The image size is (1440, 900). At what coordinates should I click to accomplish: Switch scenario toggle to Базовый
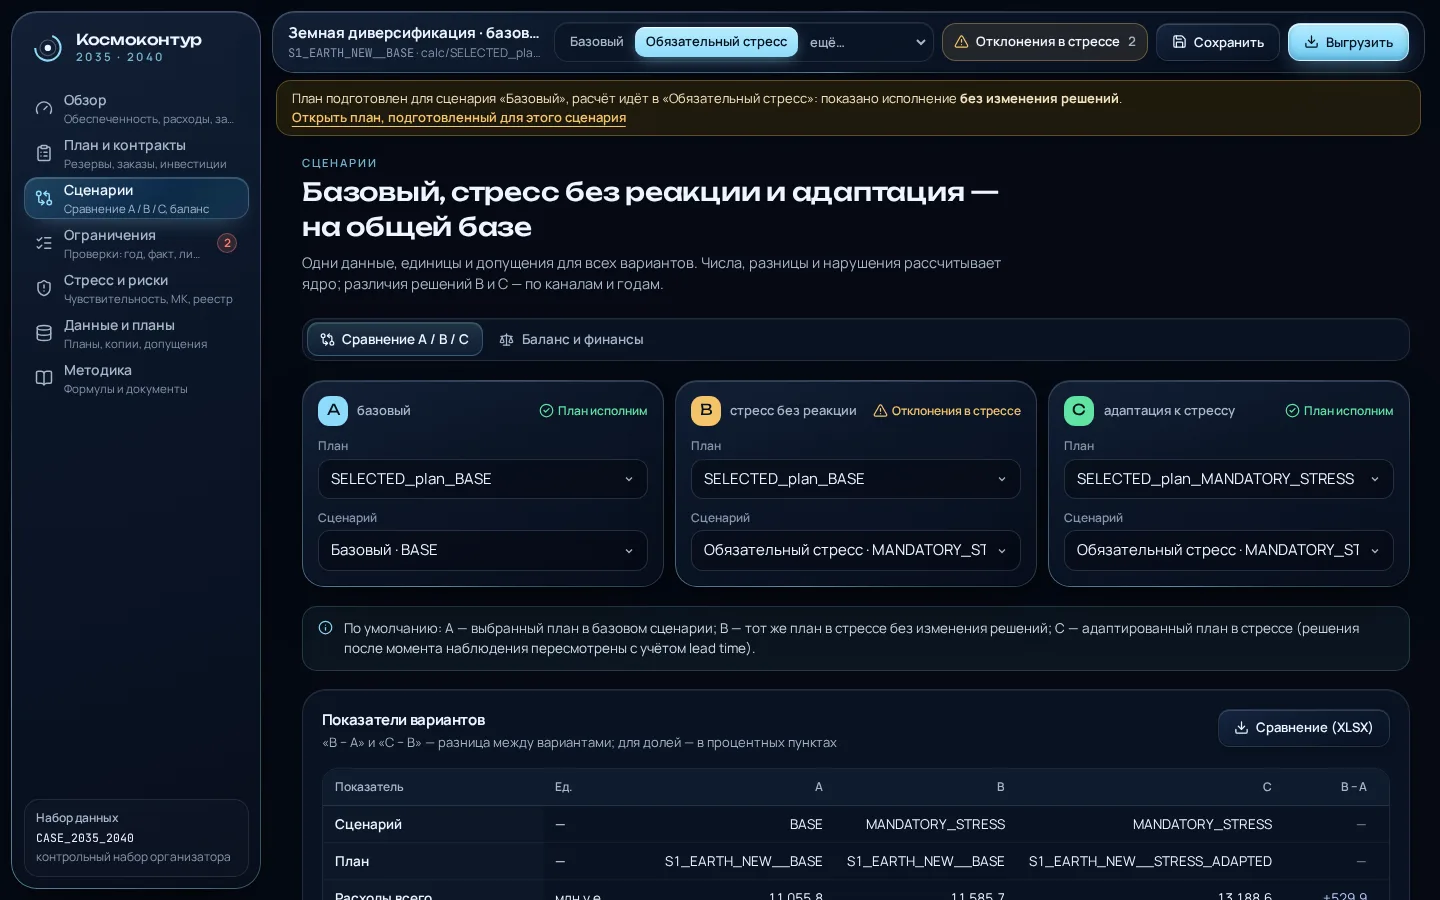click(x=596, y=42)
